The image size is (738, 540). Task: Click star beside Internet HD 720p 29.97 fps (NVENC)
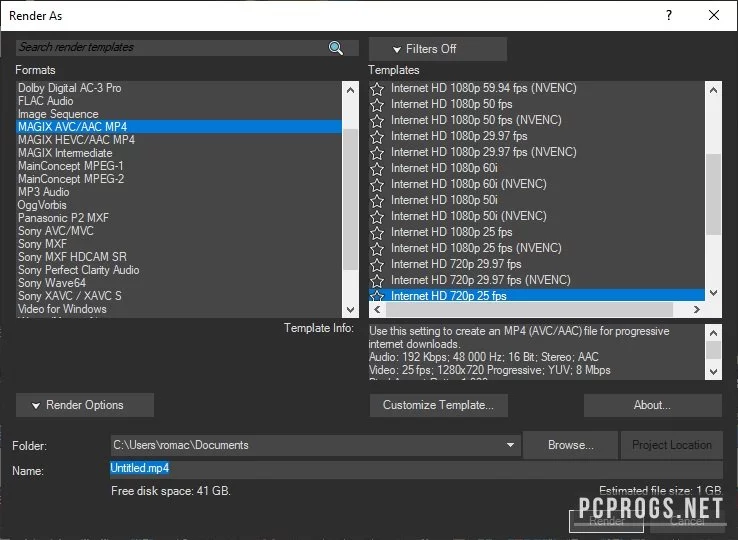(377, 281)
